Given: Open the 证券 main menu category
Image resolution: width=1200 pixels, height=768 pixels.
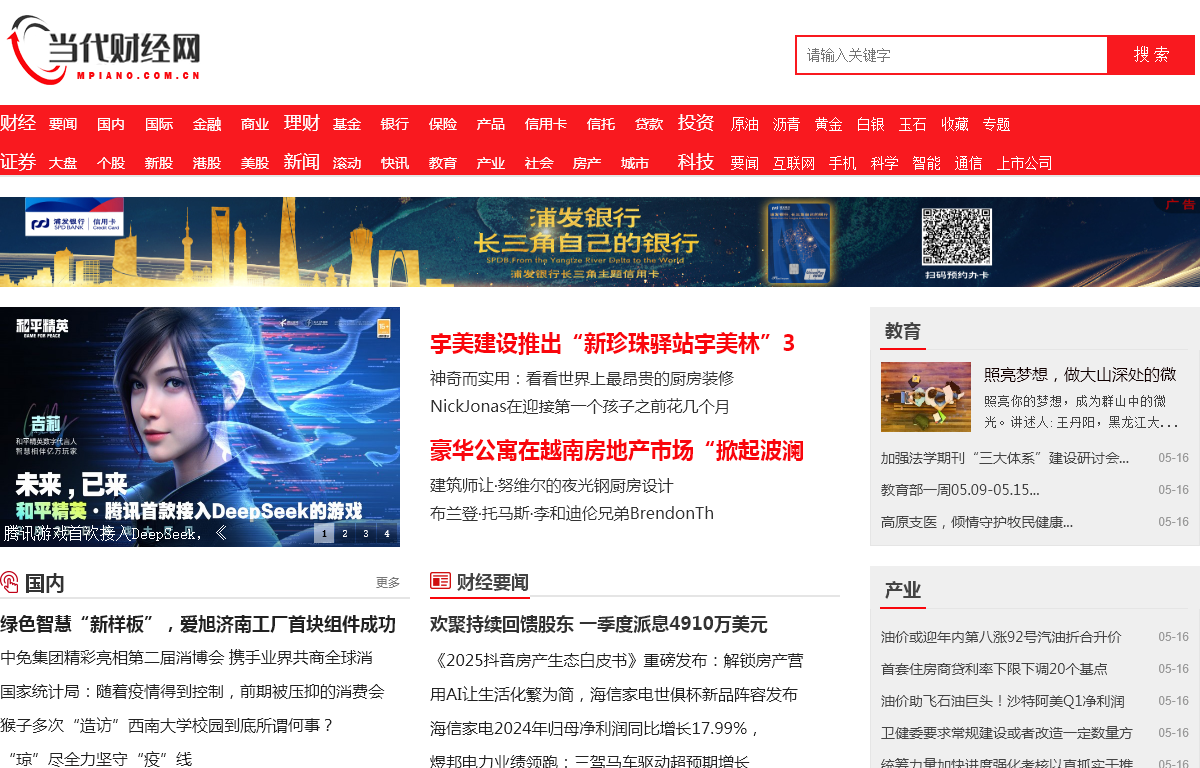Looking at the screenshot, I should pyautogui.click(x=18, y=162).
